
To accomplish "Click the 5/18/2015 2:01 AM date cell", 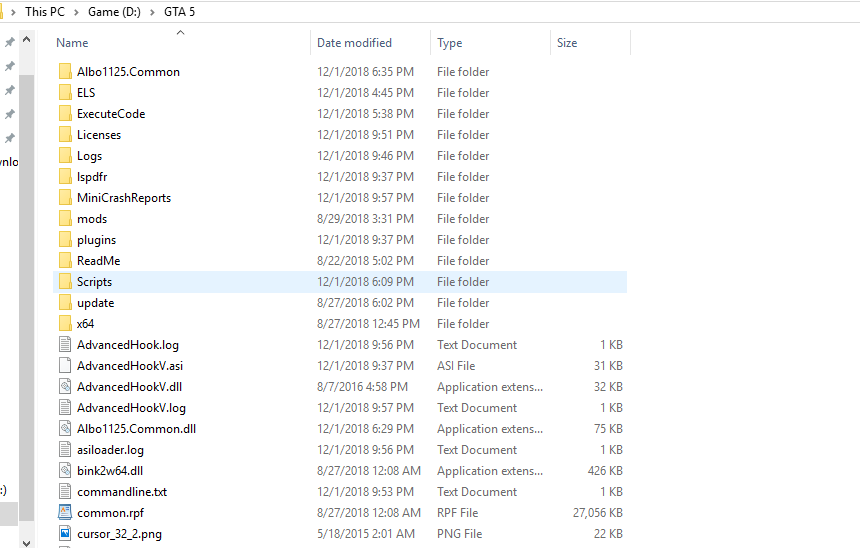I will click(366, 533).
